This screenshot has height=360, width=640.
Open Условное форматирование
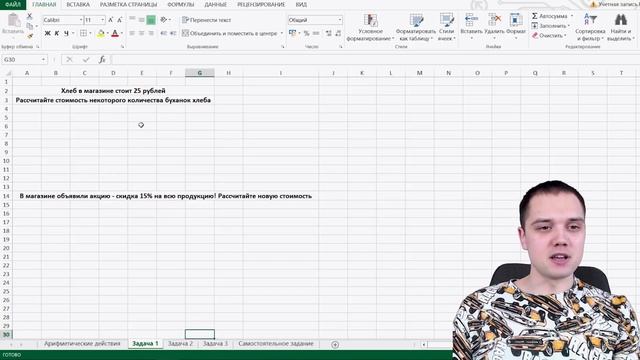pos(370,27)
